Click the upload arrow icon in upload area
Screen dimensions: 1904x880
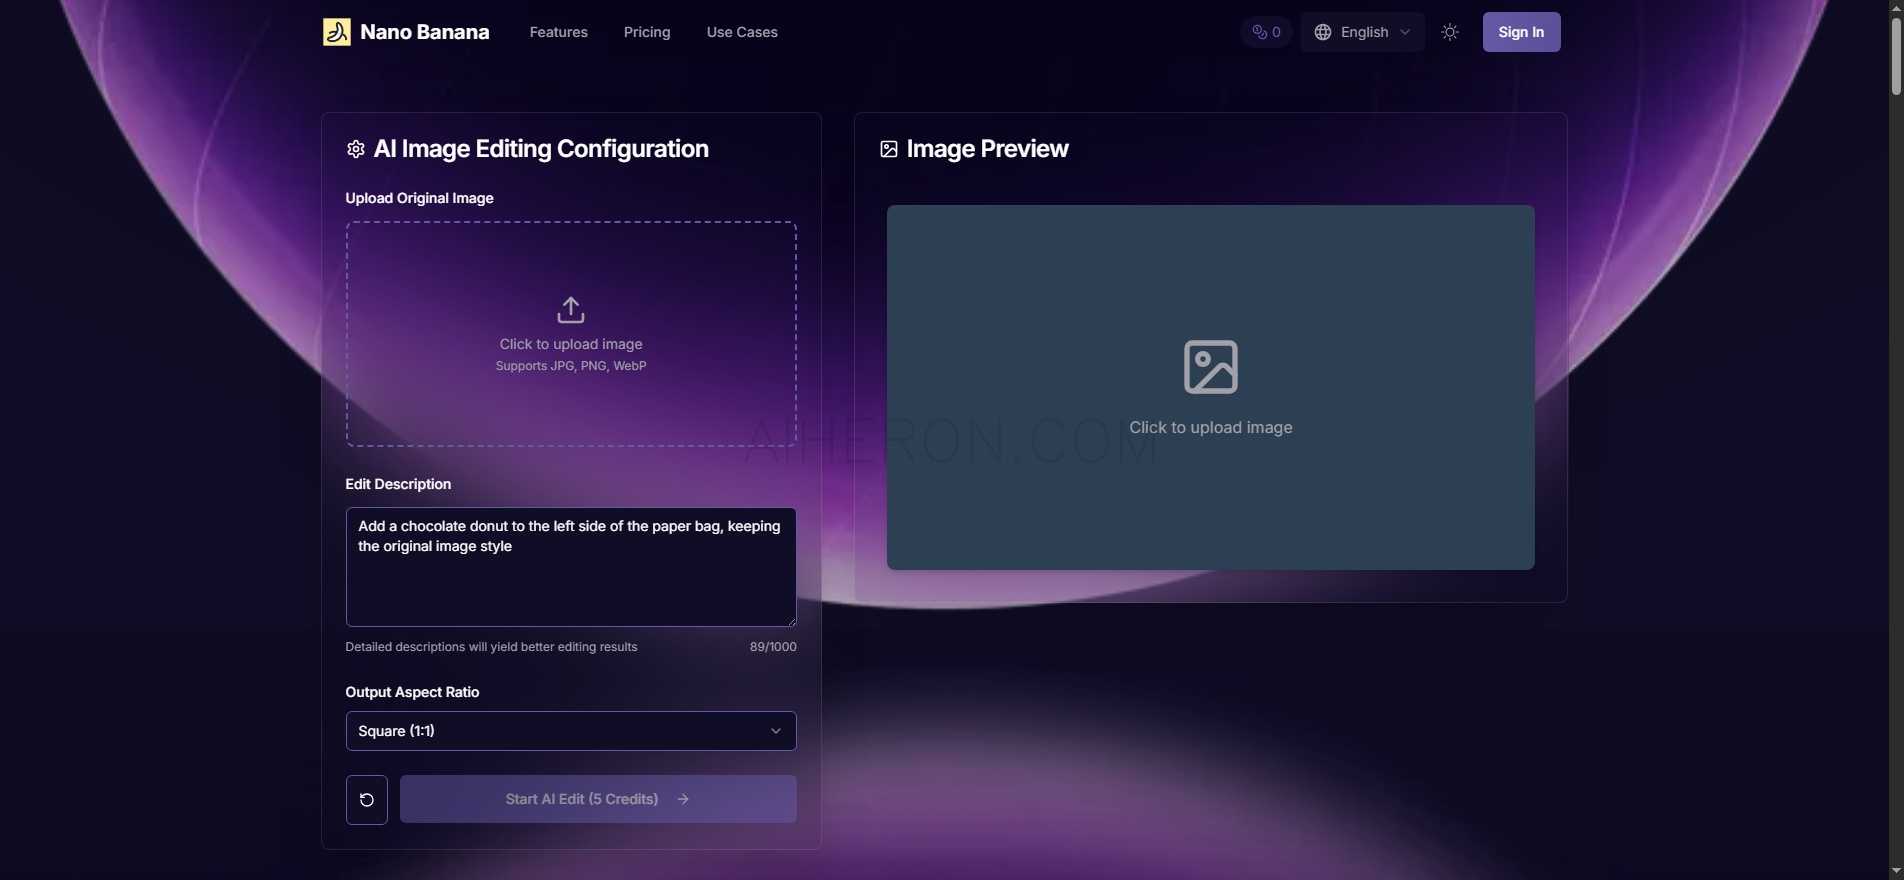click(571, 310)
